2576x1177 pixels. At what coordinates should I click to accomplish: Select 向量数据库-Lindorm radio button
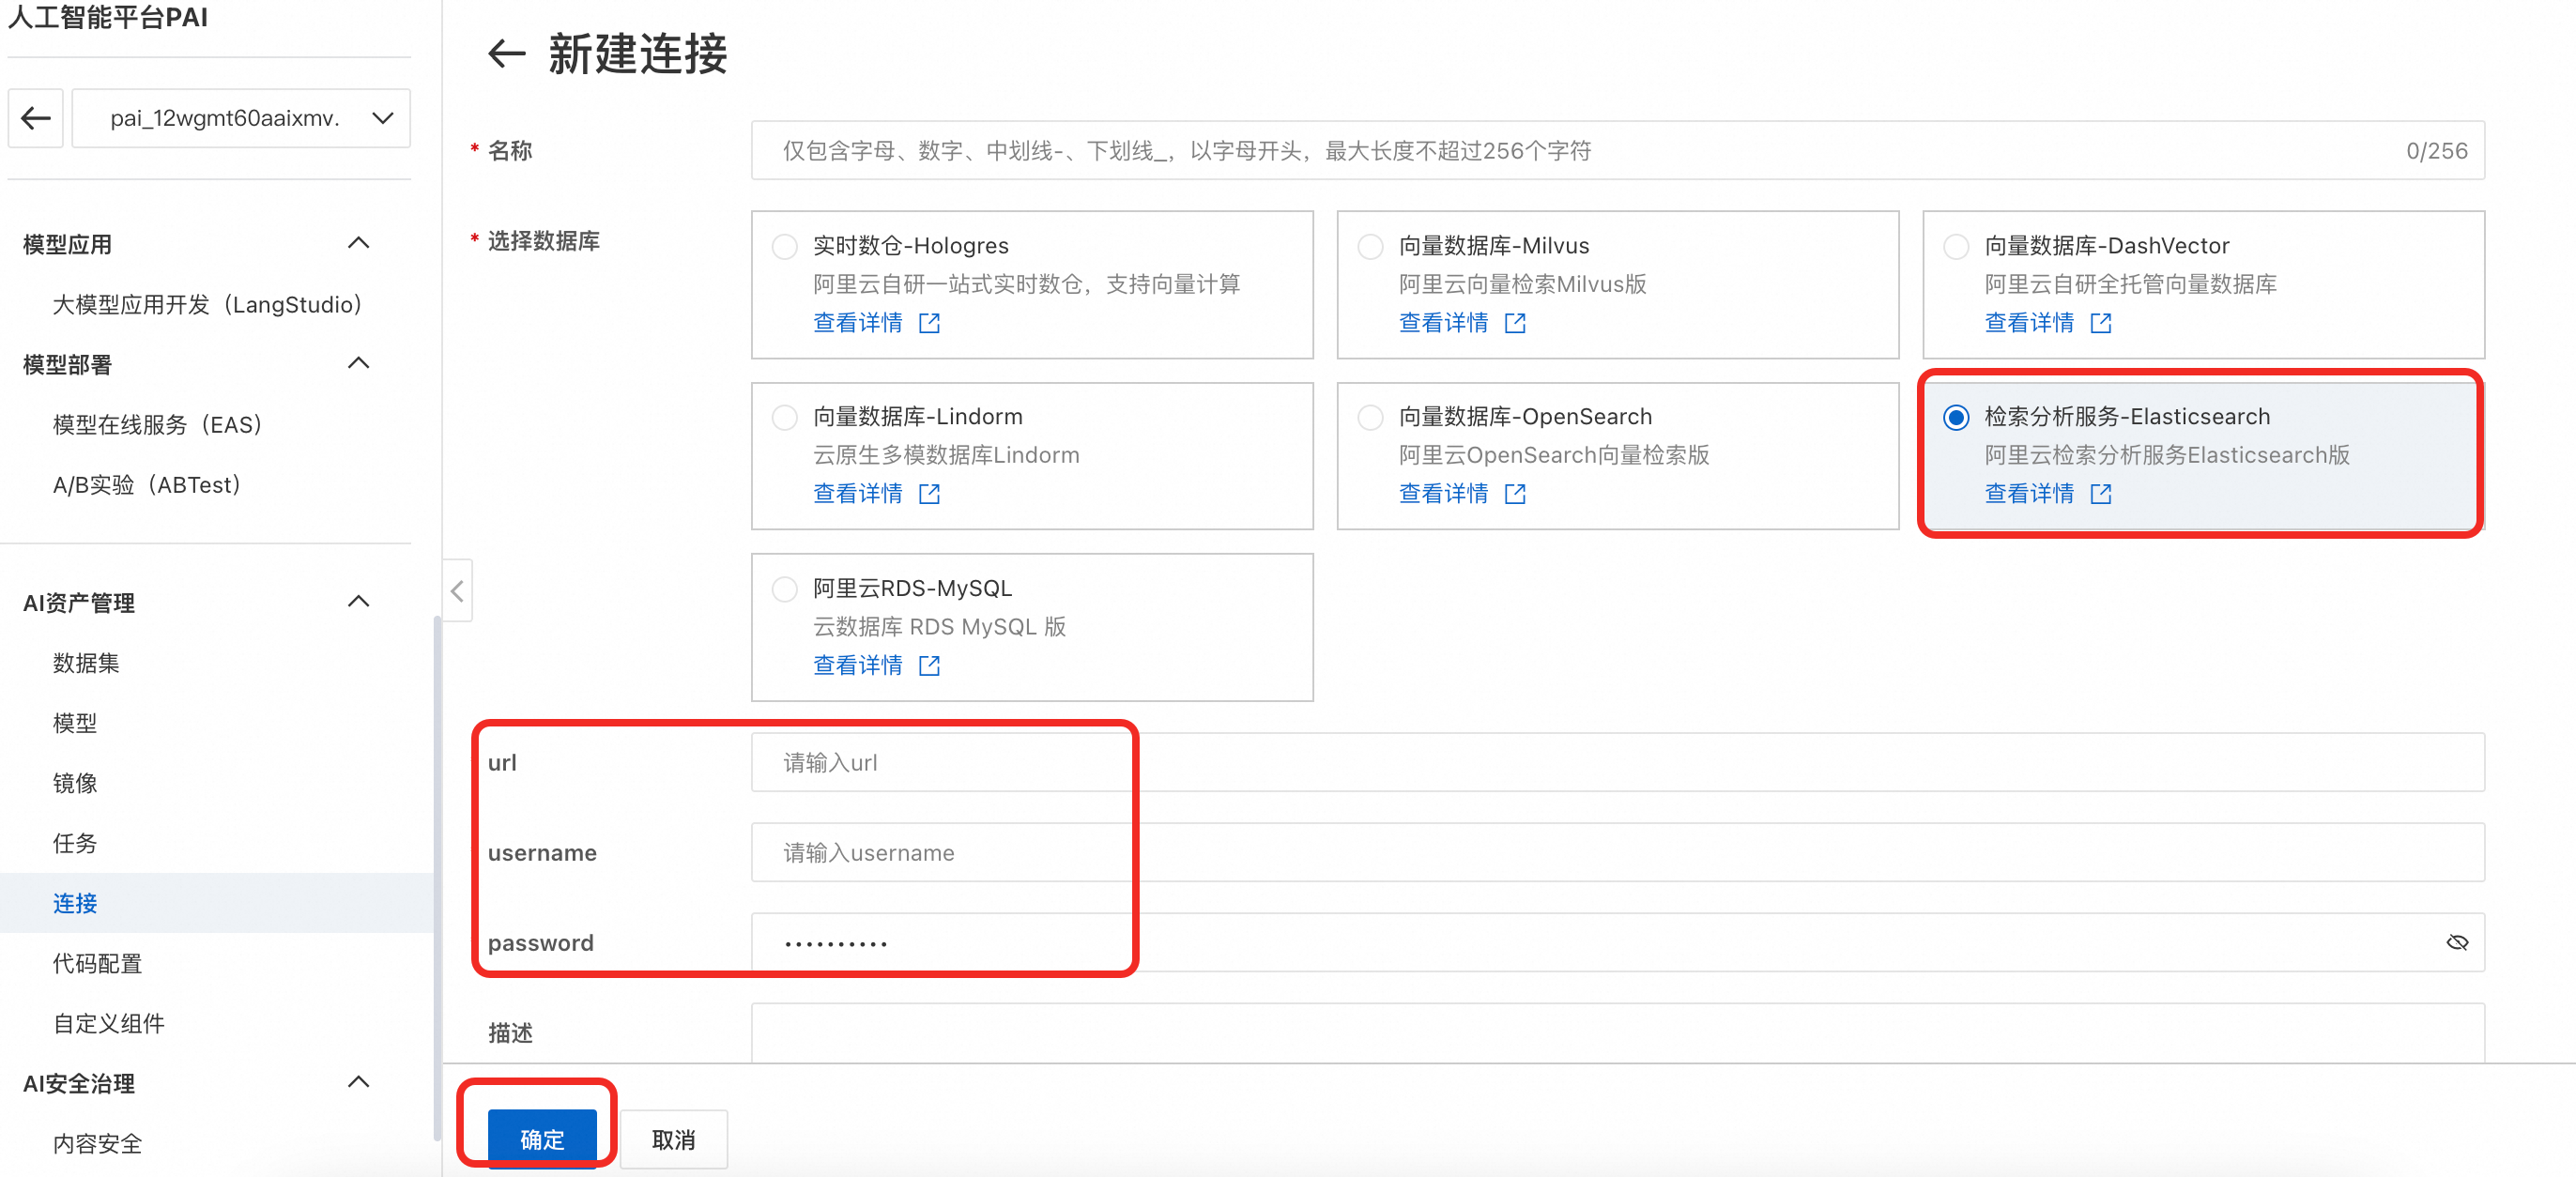pyautogui.click(x=785, y=417)
